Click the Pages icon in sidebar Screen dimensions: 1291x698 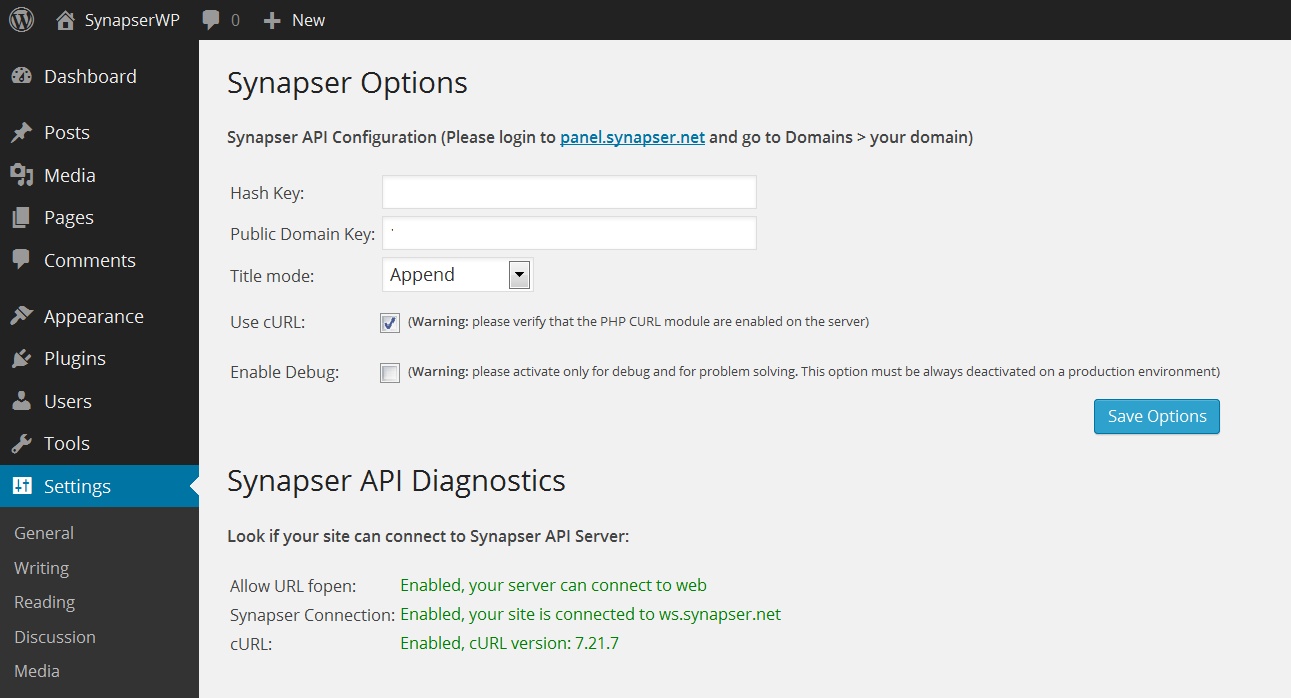22,218
